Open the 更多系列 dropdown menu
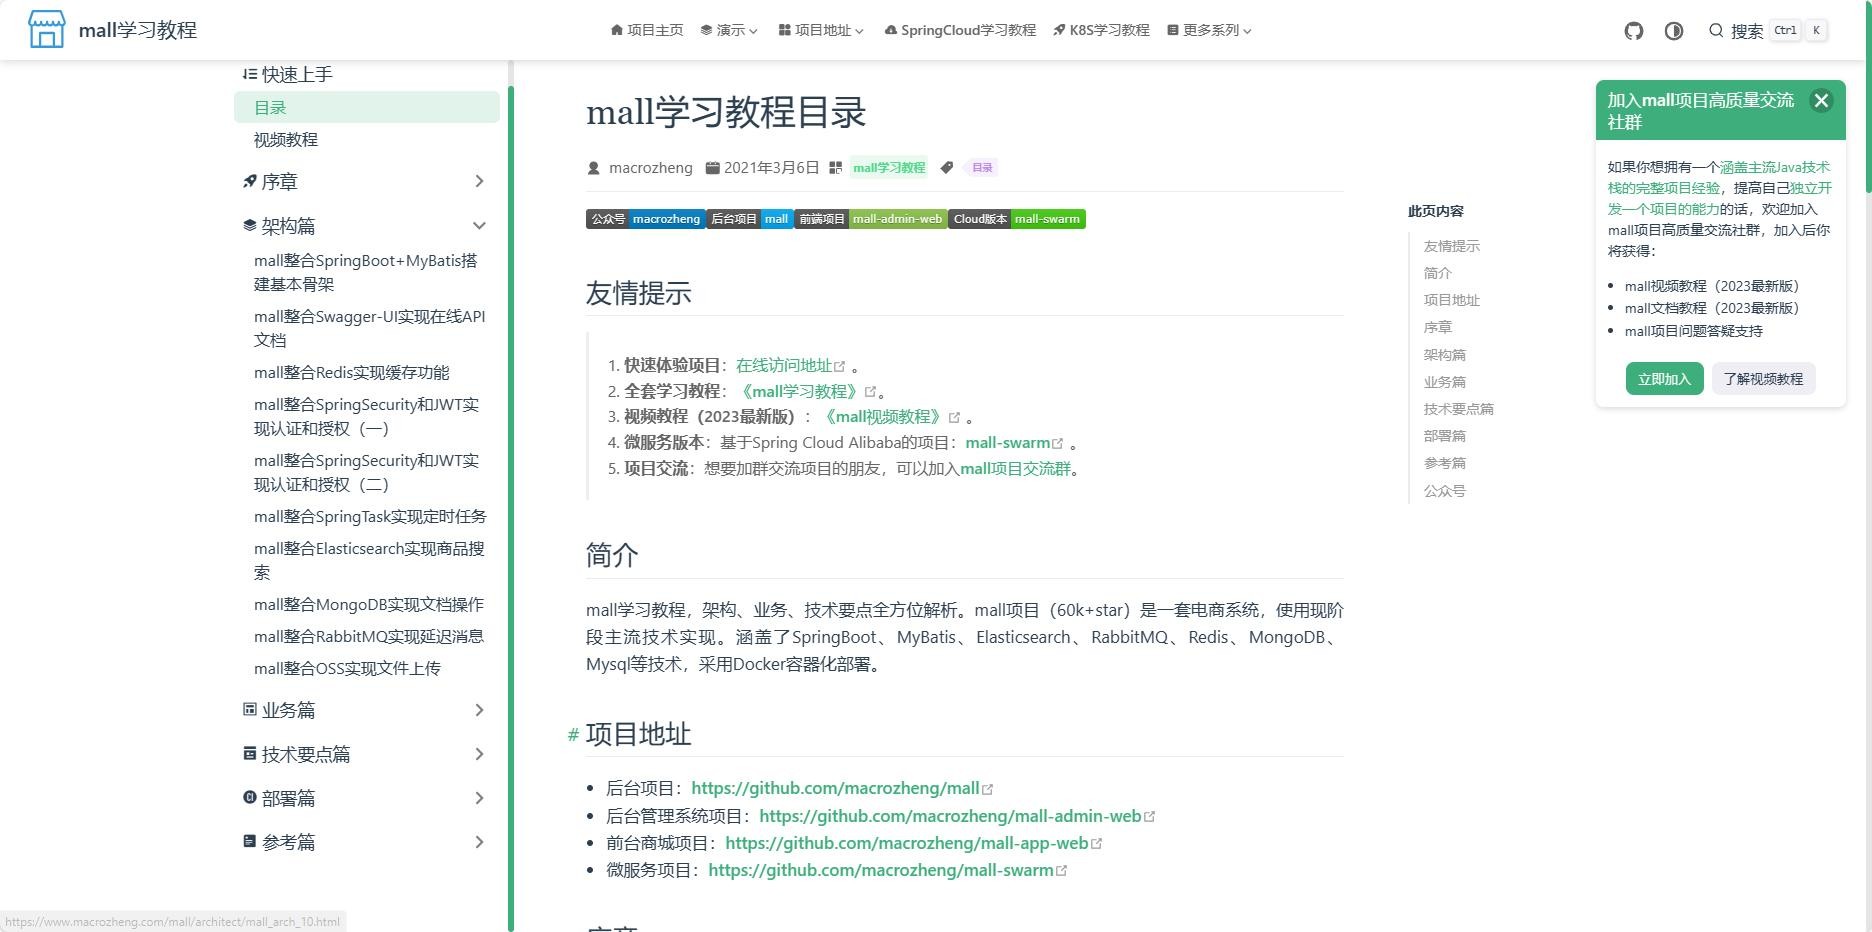This screenshot has height=932, width=1872. point(1209,30)
